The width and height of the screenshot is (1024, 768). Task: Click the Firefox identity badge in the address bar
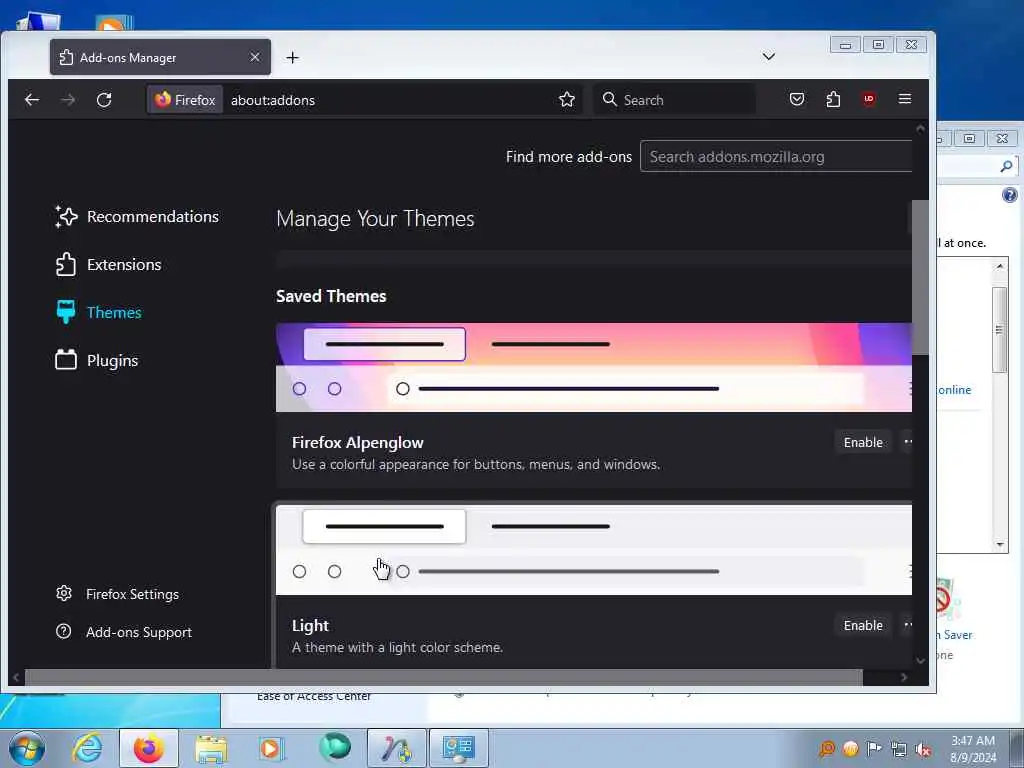185,100
